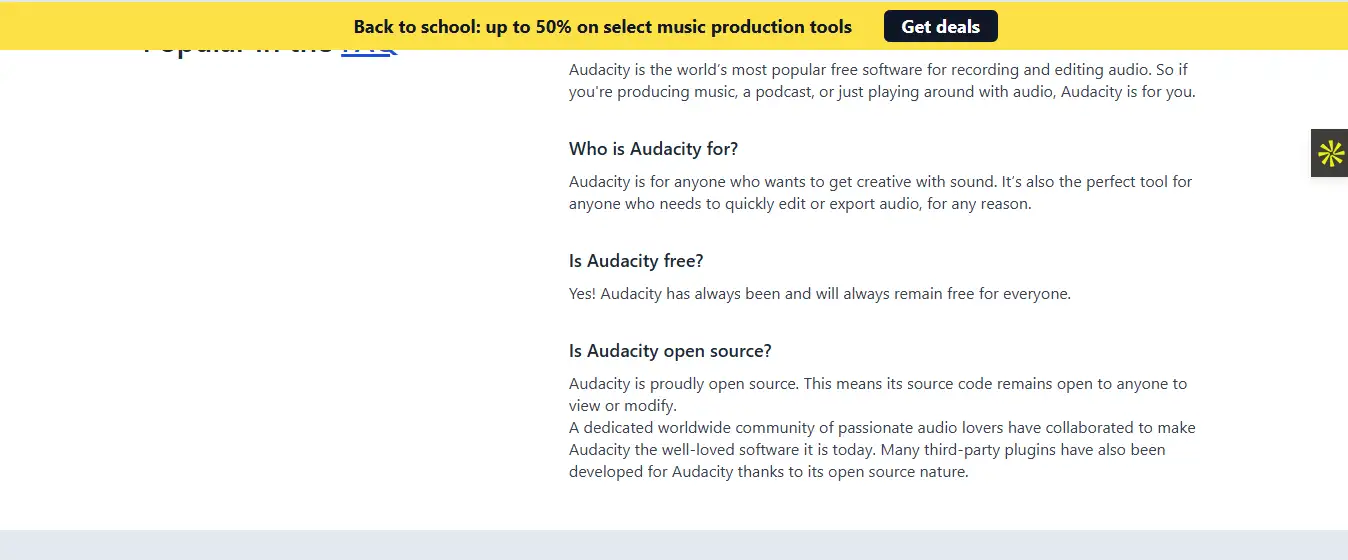Select the "Who is Audacity for?" heading
Image resolution: width=1348 pixels, height=560 pixels.
(653, 149)
